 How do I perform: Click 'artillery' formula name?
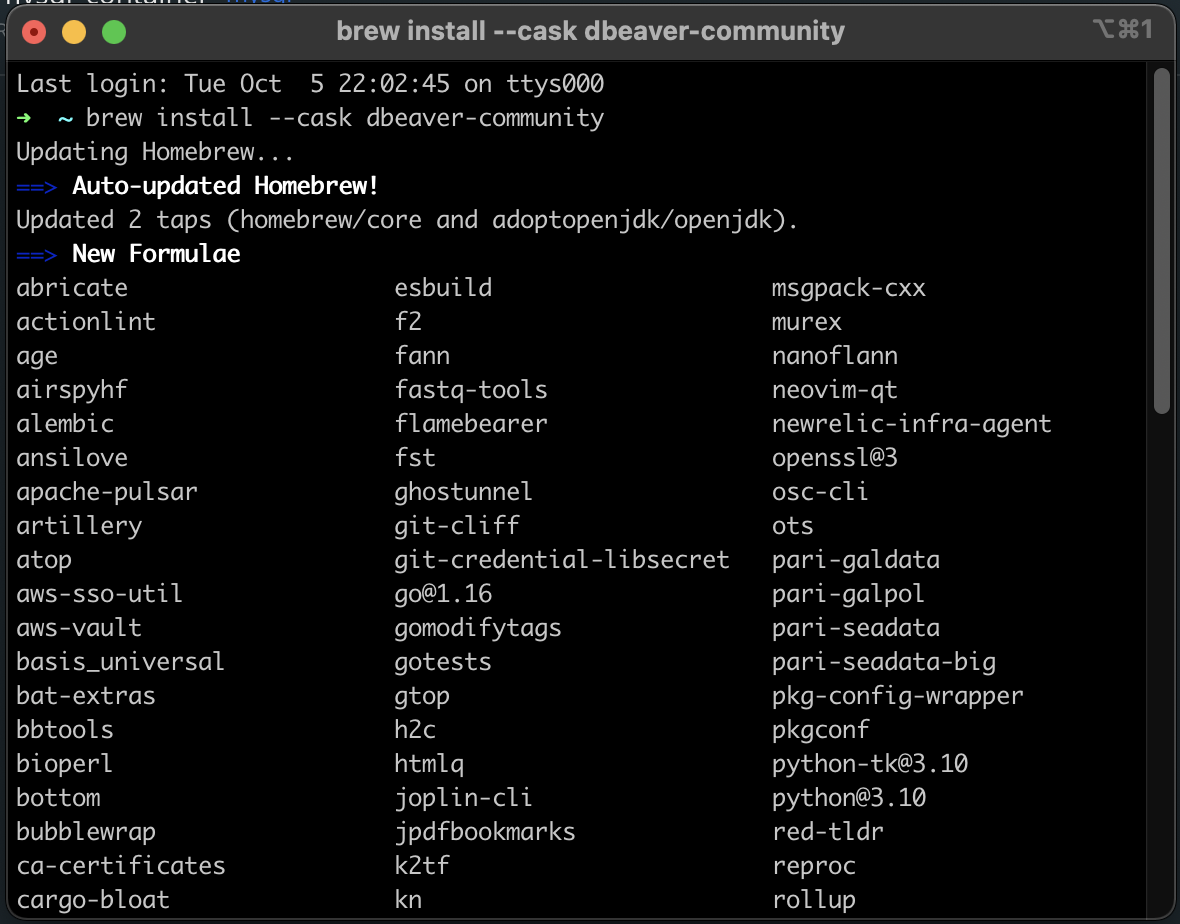pyautogui.click(x=79, y=526)
